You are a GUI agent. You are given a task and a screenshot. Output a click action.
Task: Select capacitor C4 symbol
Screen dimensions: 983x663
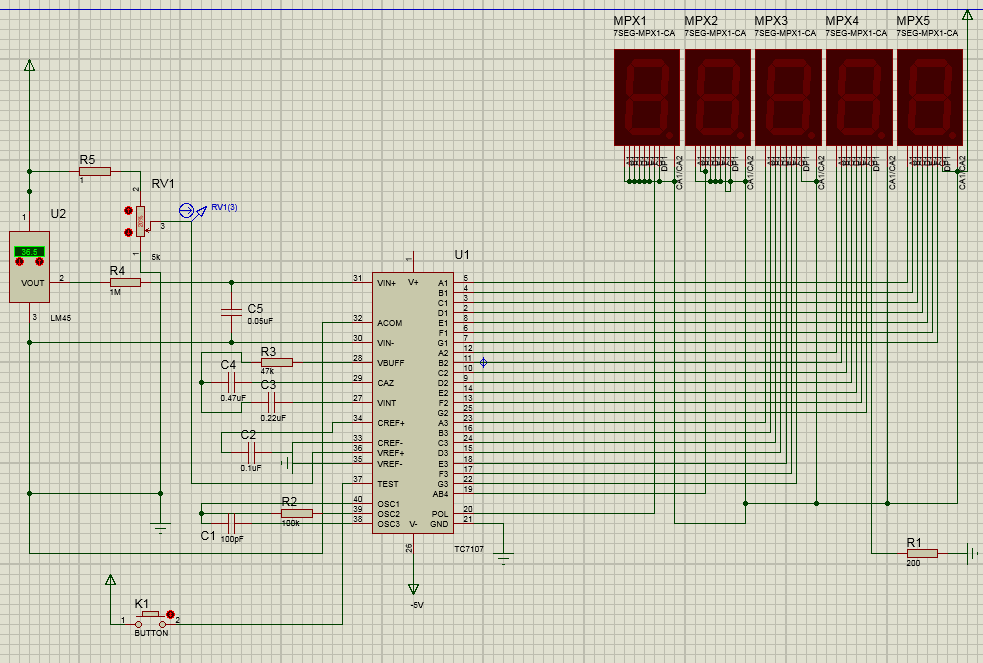[x=231, y=382]
